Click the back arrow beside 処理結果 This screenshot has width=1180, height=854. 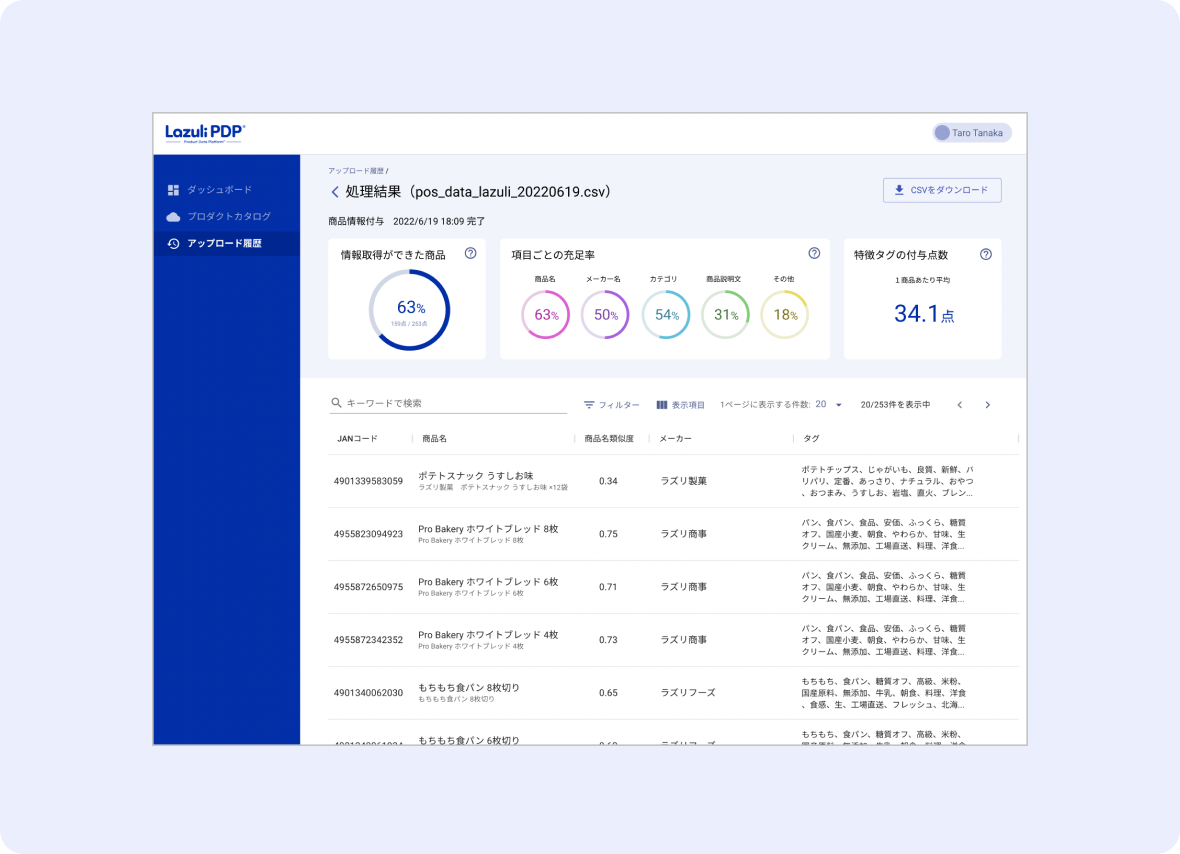[x=335, y=192]
